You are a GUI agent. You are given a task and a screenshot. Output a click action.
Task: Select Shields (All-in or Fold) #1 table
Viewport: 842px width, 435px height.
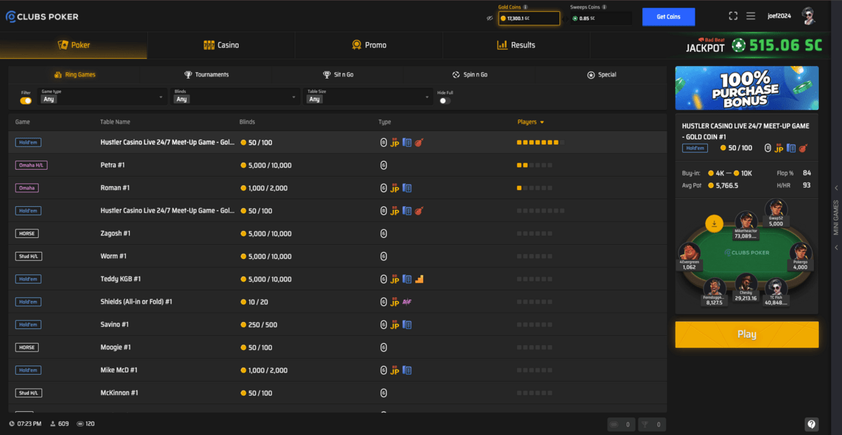(337, 302)
